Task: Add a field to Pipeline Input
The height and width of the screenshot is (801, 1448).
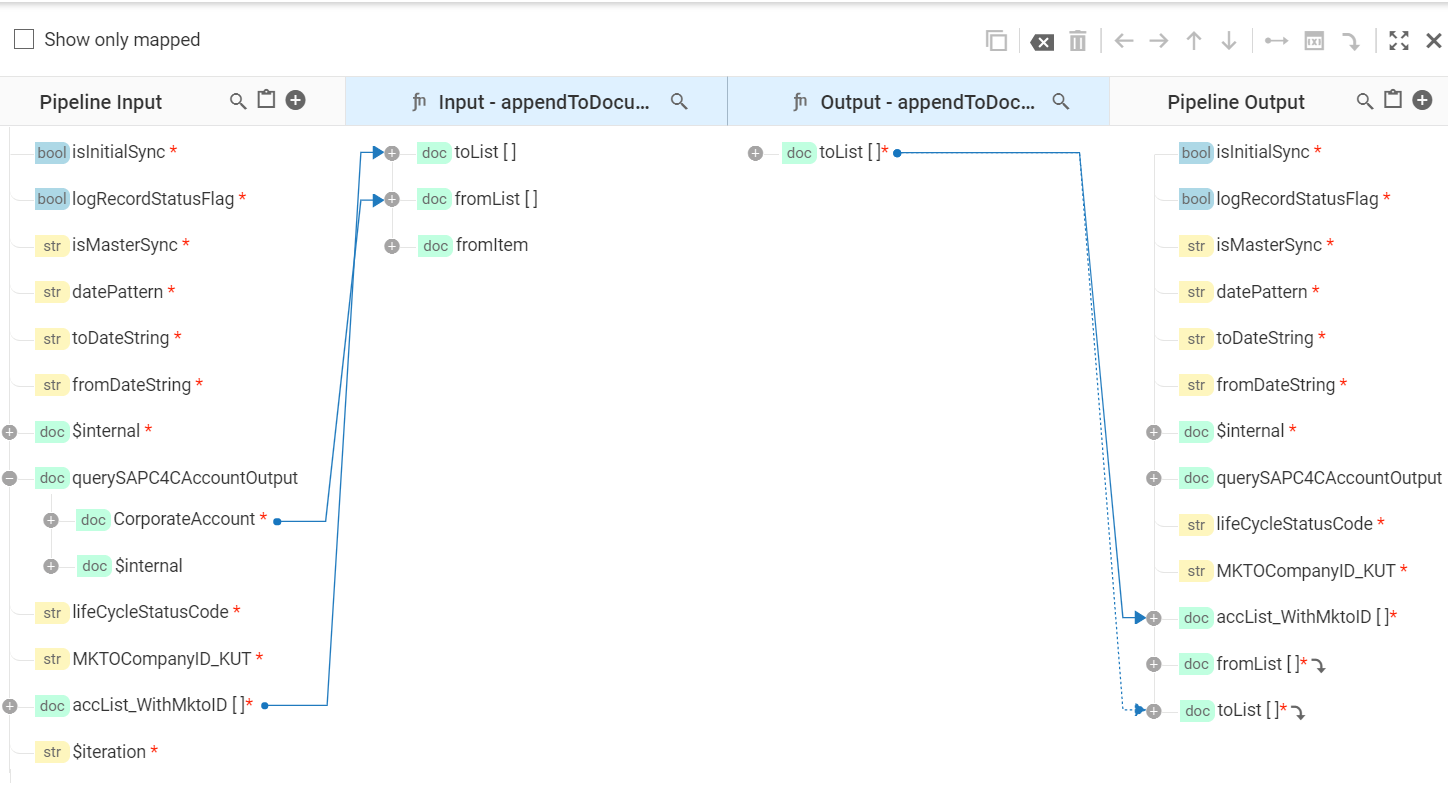Action: 296,100
